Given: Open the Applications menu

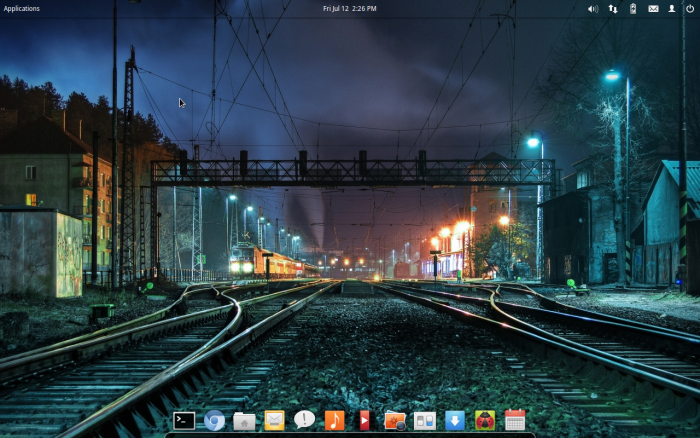Looking at the screenshot, I should [22, 8].
